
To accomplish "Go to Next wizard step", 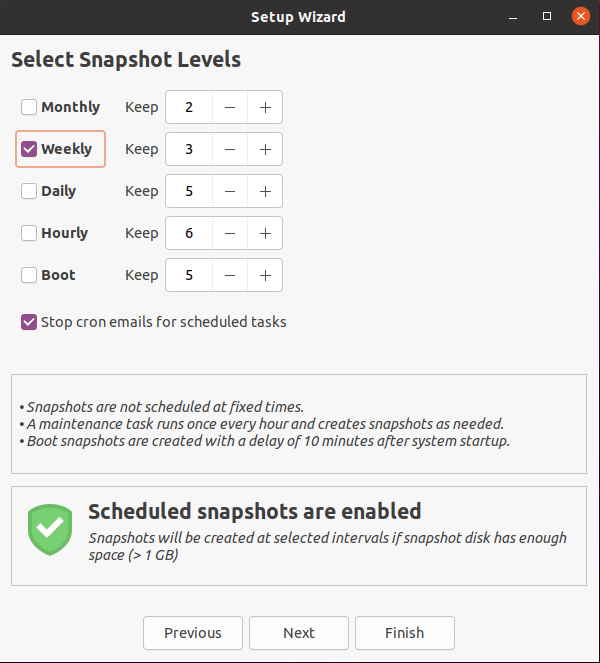I will (299, 633).
